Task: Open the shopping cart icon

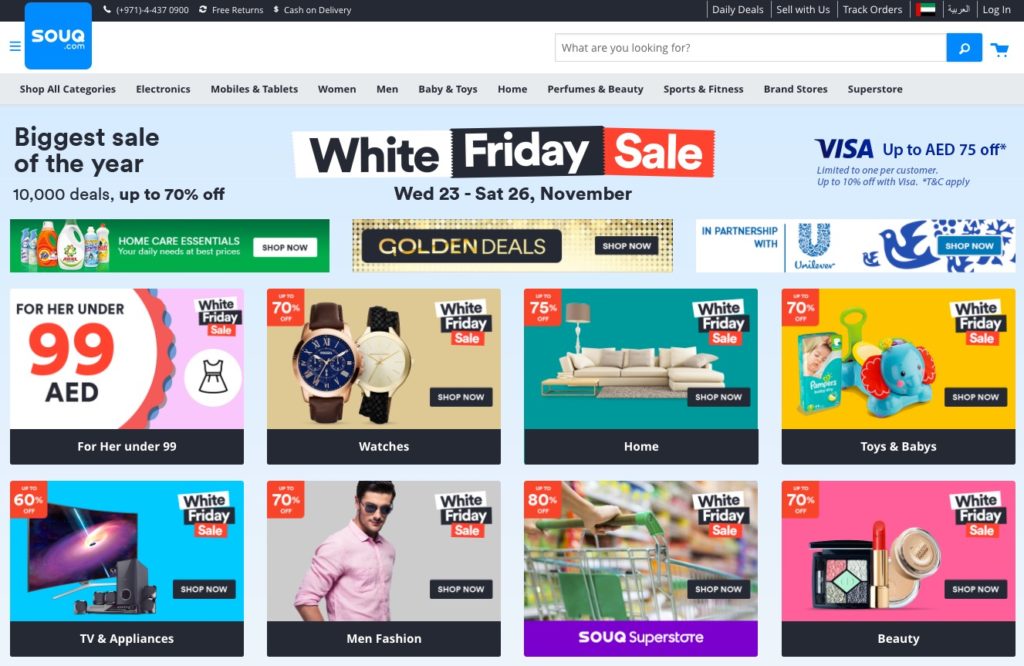Action: coord(999,49)
